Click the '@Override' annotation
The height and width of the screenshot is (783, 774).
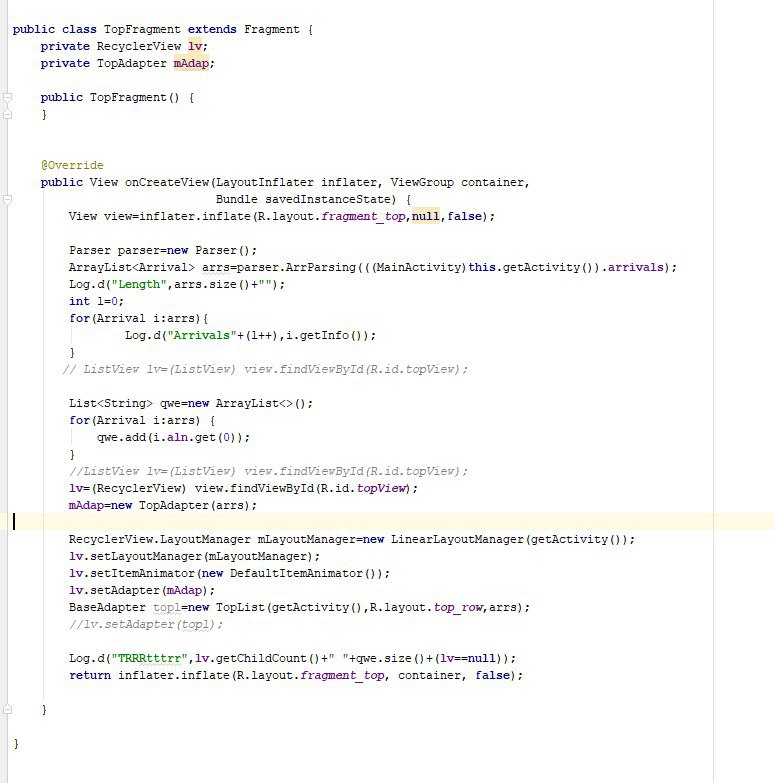pos(72,165)
